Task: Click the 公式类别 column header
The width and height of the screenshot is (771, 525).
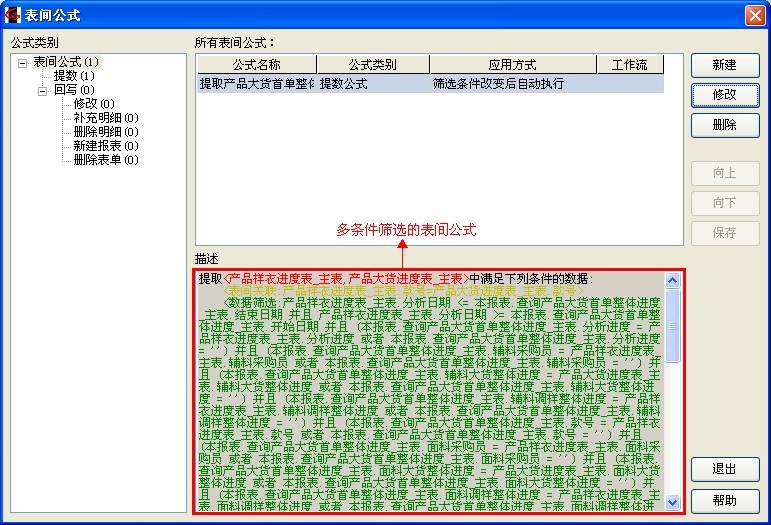Action: [x=372, y=65]
